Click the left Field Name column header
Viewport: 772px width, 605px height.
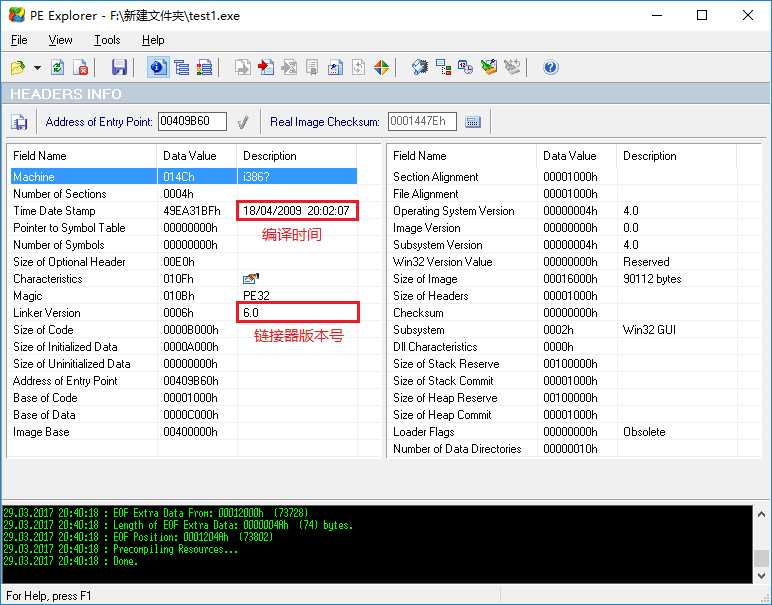tap(82, 156)
